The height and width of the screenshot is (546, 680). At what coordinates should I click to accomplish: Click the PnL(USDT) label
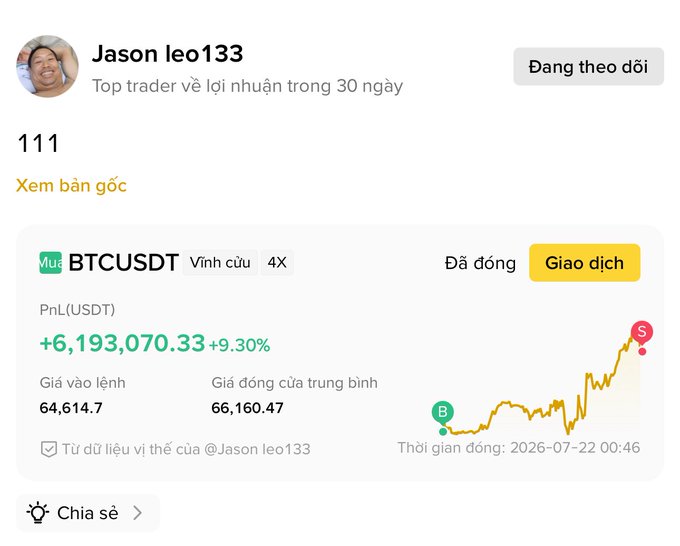tap(77, 310)
